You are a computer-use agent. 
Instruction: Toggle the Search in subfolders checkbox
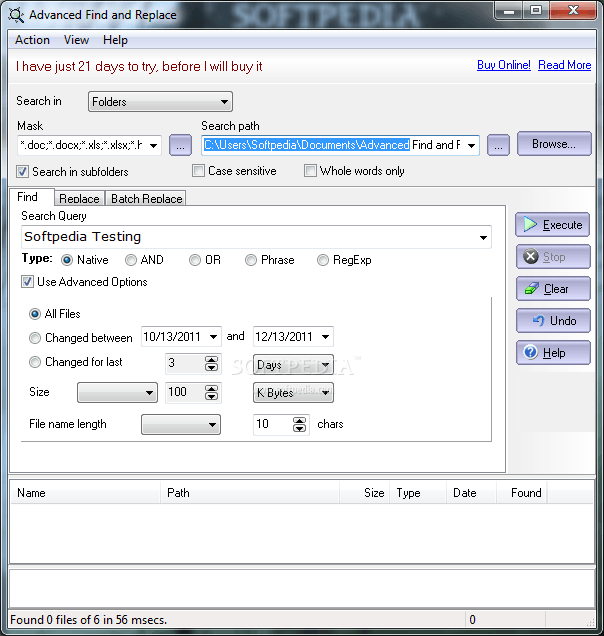pyautogui.click(x=24, y=172)
